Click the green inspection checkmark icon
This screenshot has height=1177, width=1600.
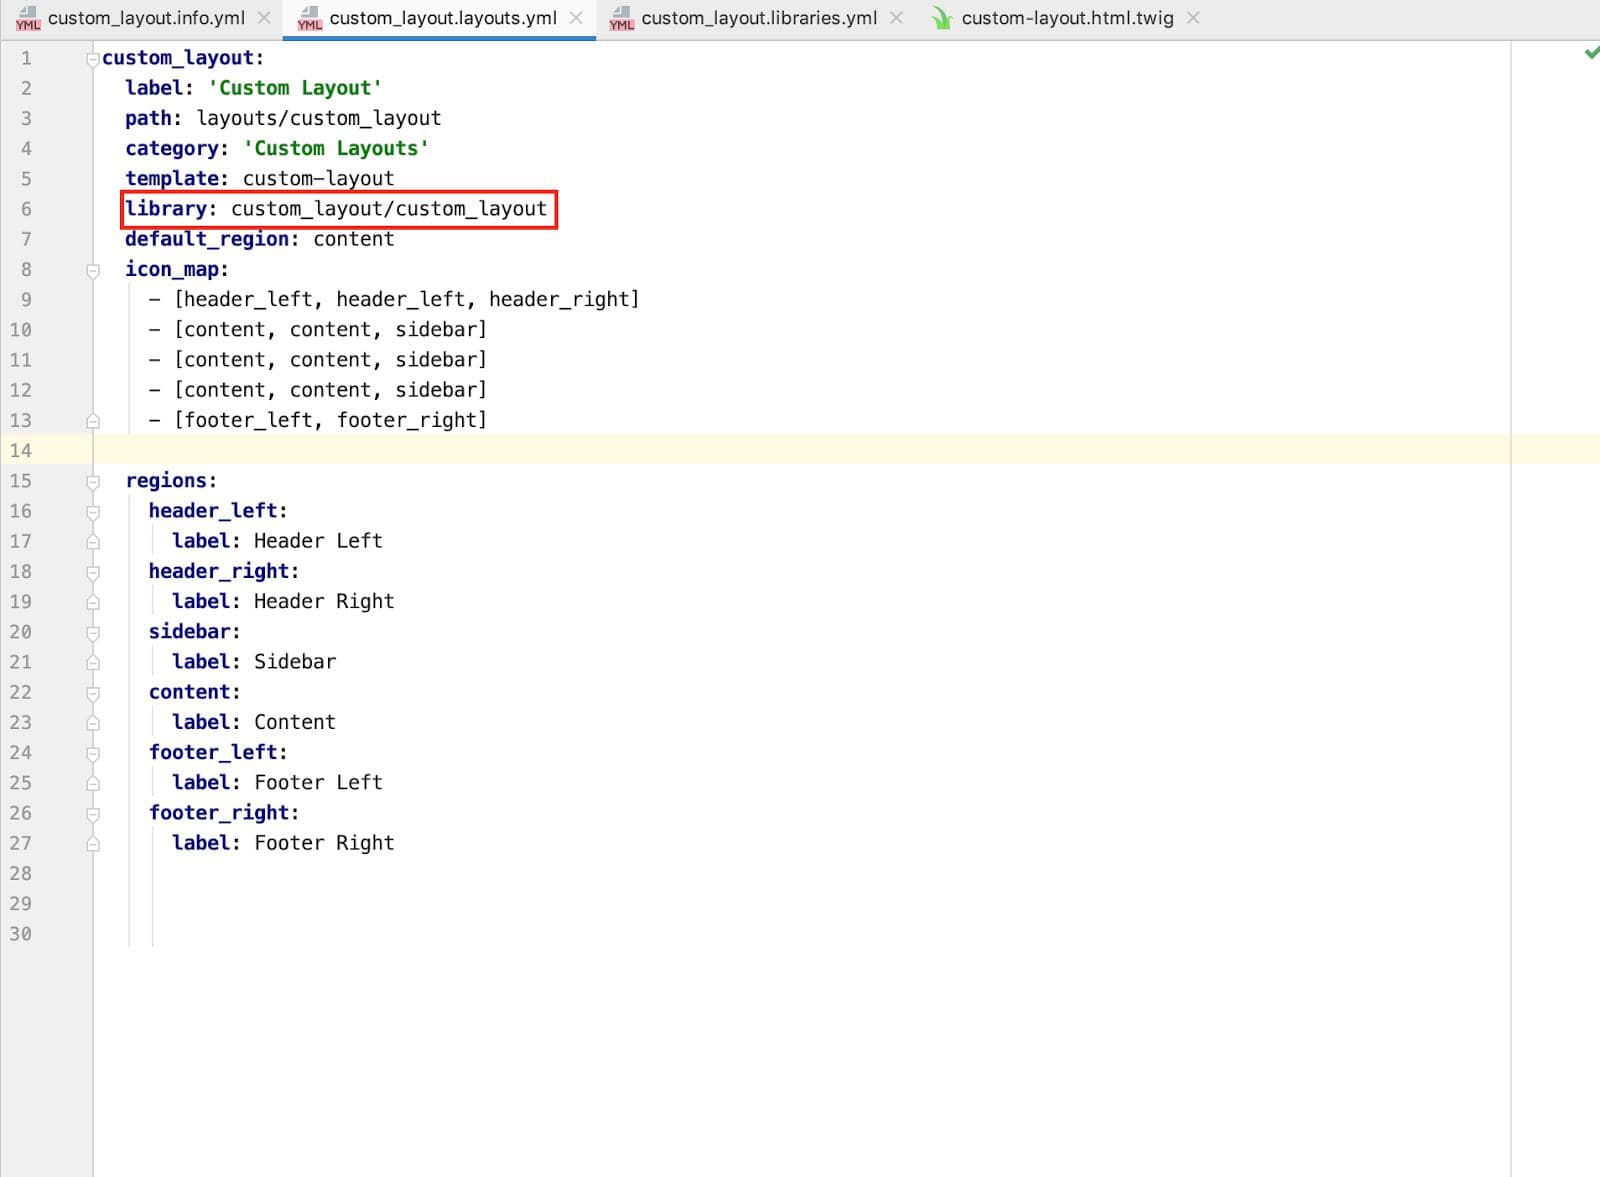point(1591,53)
